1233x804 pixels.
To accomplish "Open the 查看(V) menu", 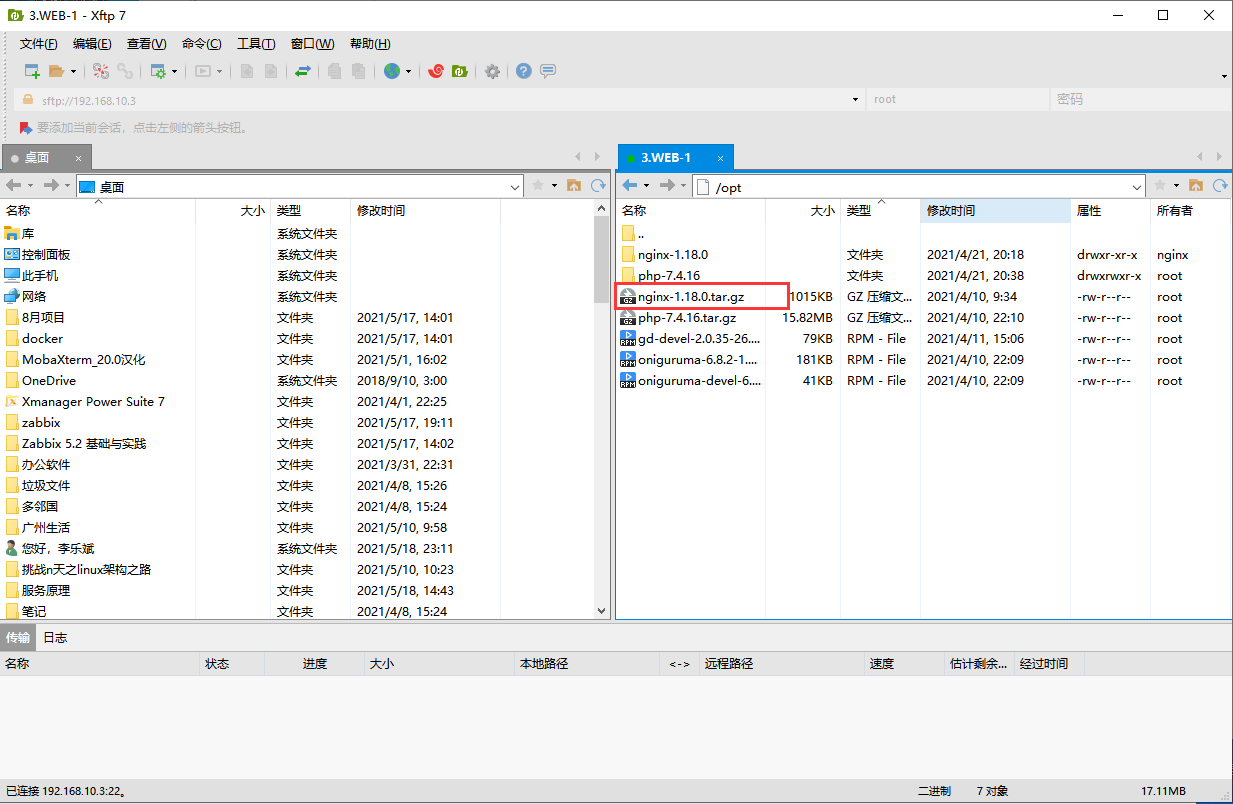I will click(147, 44).
